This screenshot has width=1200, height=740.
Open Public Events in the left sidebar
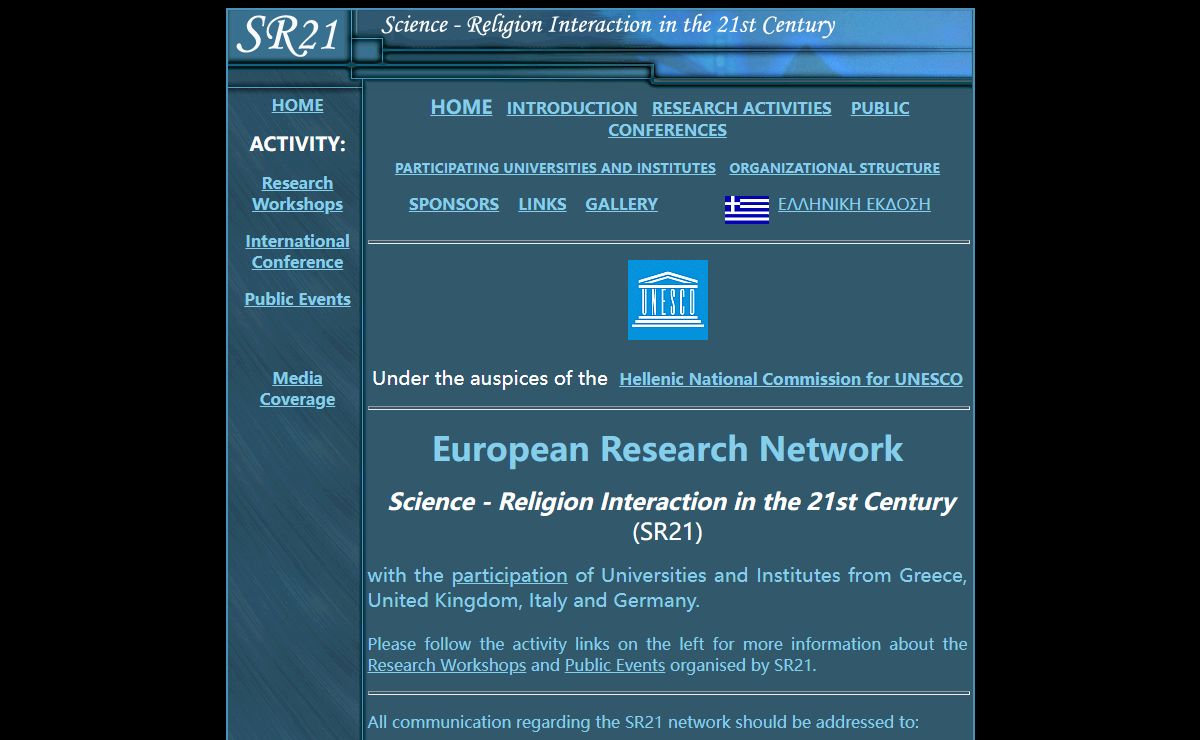(x=297, y=299)
